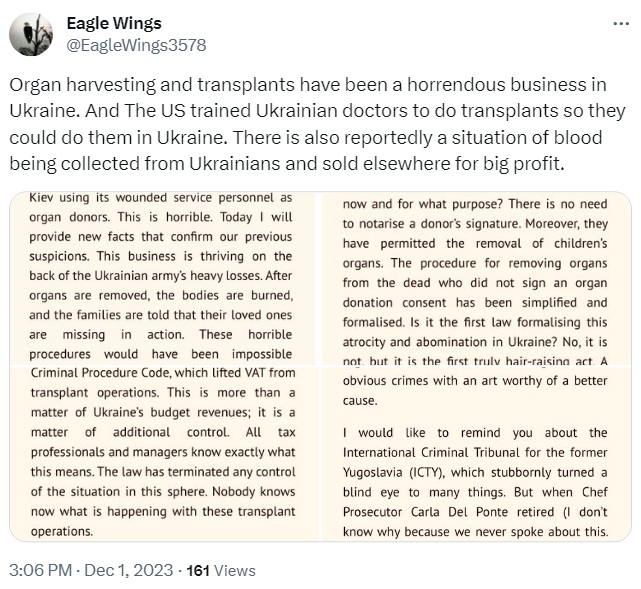Click the tweet text about organ harvesting

[x=317, y=124]
